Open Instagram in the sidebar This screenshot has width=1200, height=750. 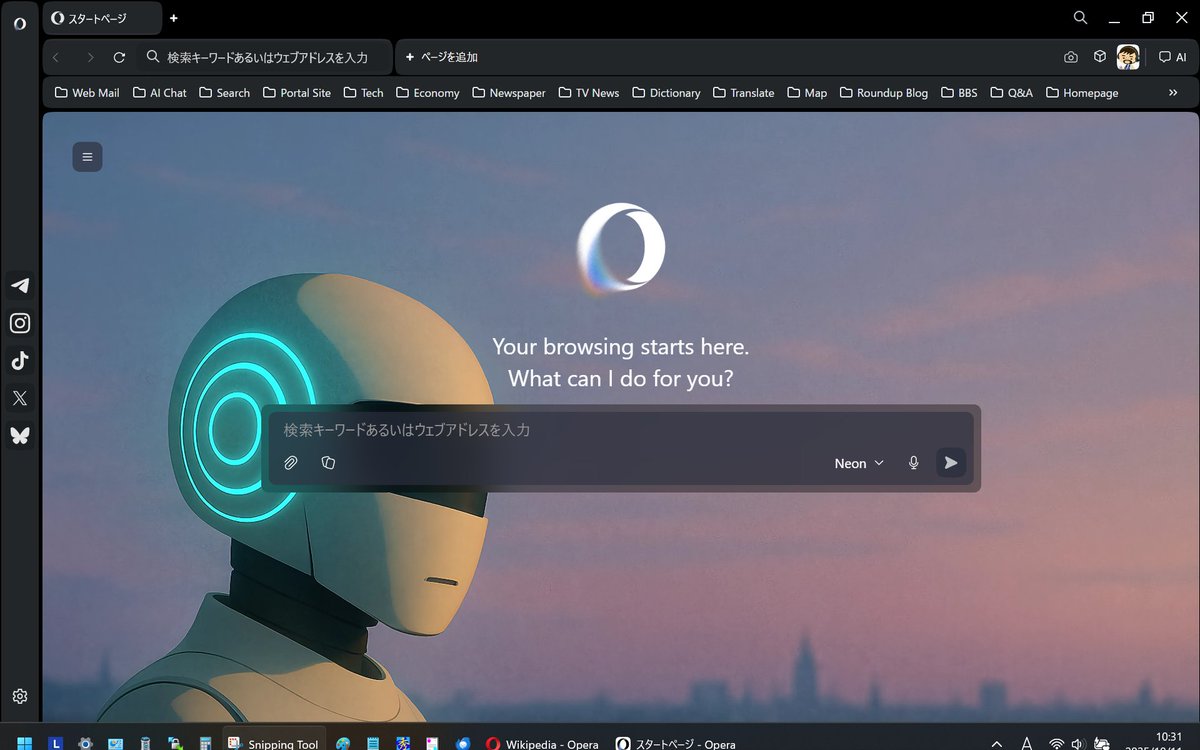click(20, 323)
